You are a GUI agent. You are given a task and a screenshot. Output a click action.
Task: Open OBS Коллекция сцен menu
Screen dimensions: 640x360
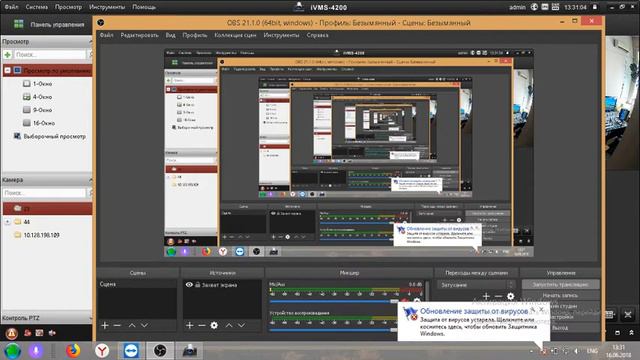(x=235, y=35)
